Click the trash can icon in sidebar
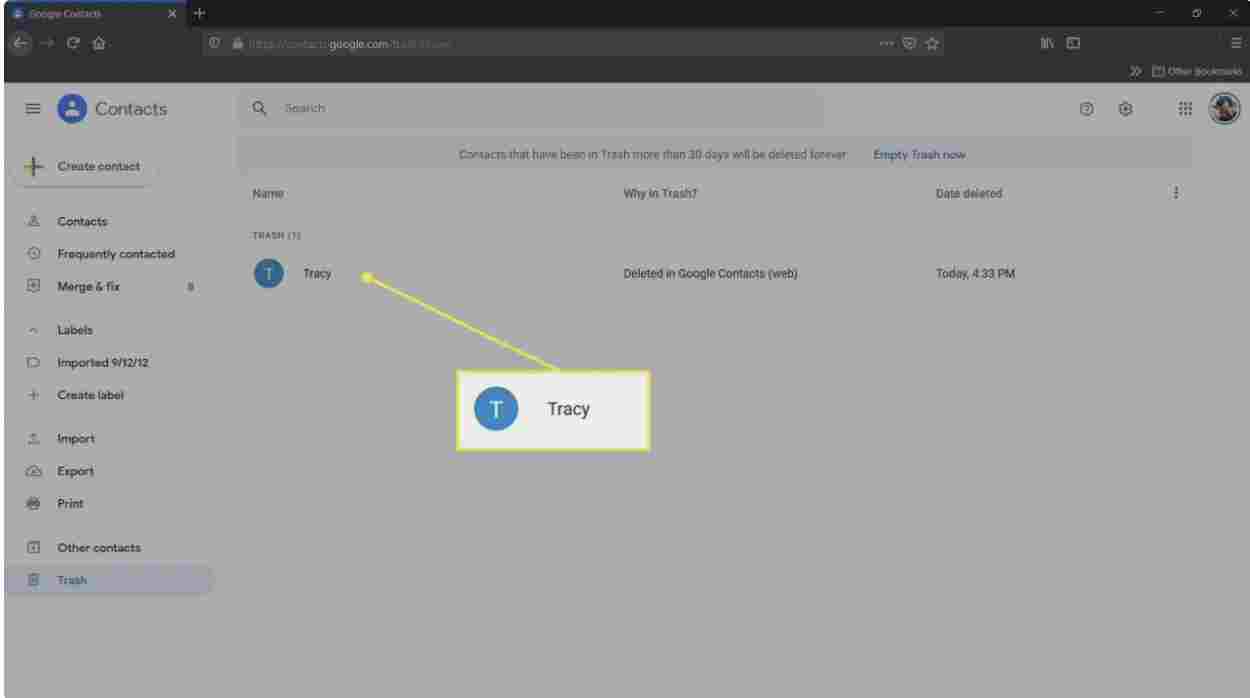1250x698 pixels. (x=33, y=580)
